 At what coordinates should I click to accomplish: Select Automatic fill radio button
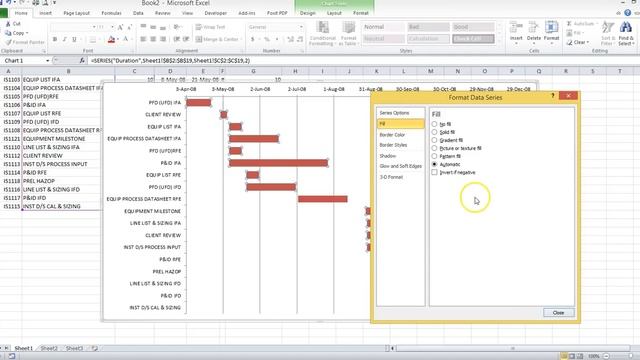pyautogui.click(x=434, y=164)
